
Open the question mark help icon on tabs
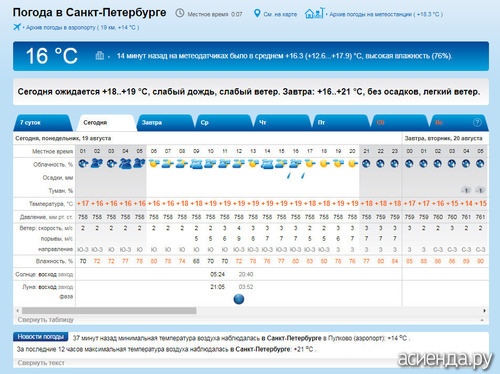coord(477,122)
